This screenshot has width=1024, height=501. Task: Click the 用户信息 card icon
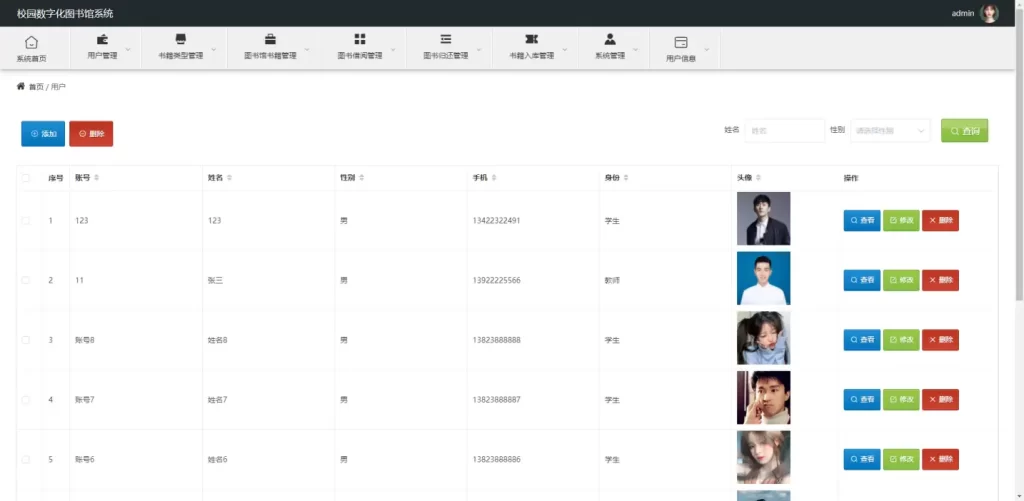coord(681,42)
